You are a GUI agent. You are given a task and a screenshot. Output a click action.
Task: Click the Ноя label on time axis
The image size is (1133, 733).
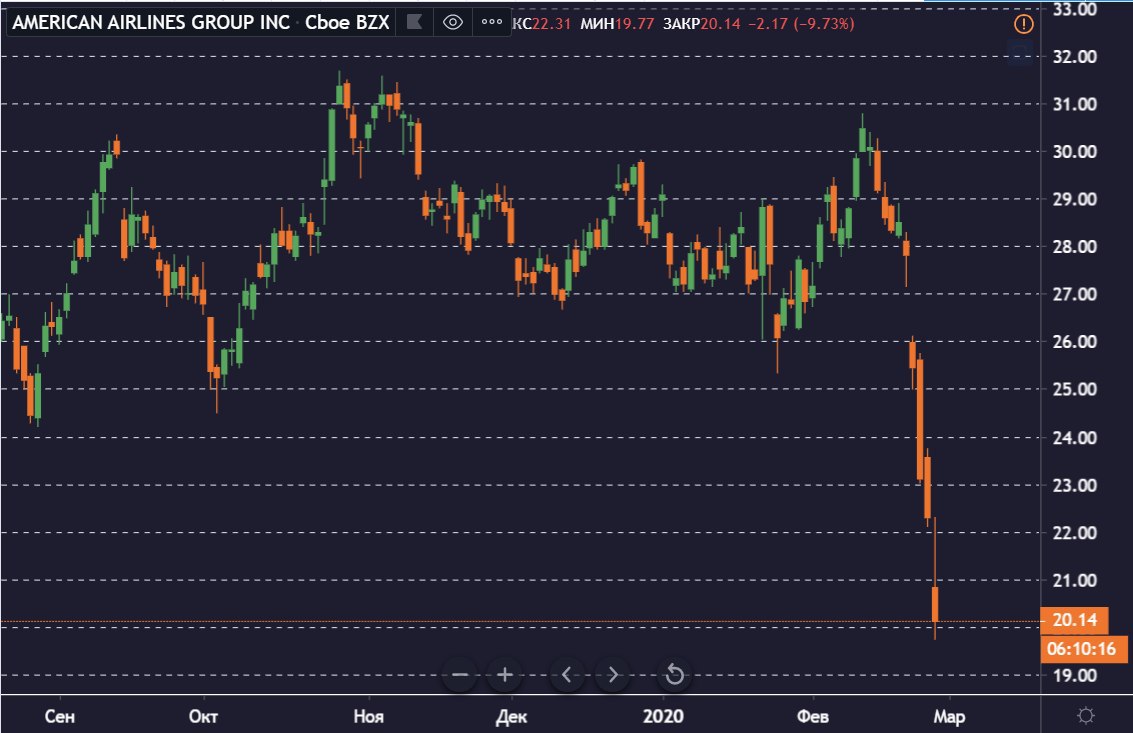[x=369, y=716]
